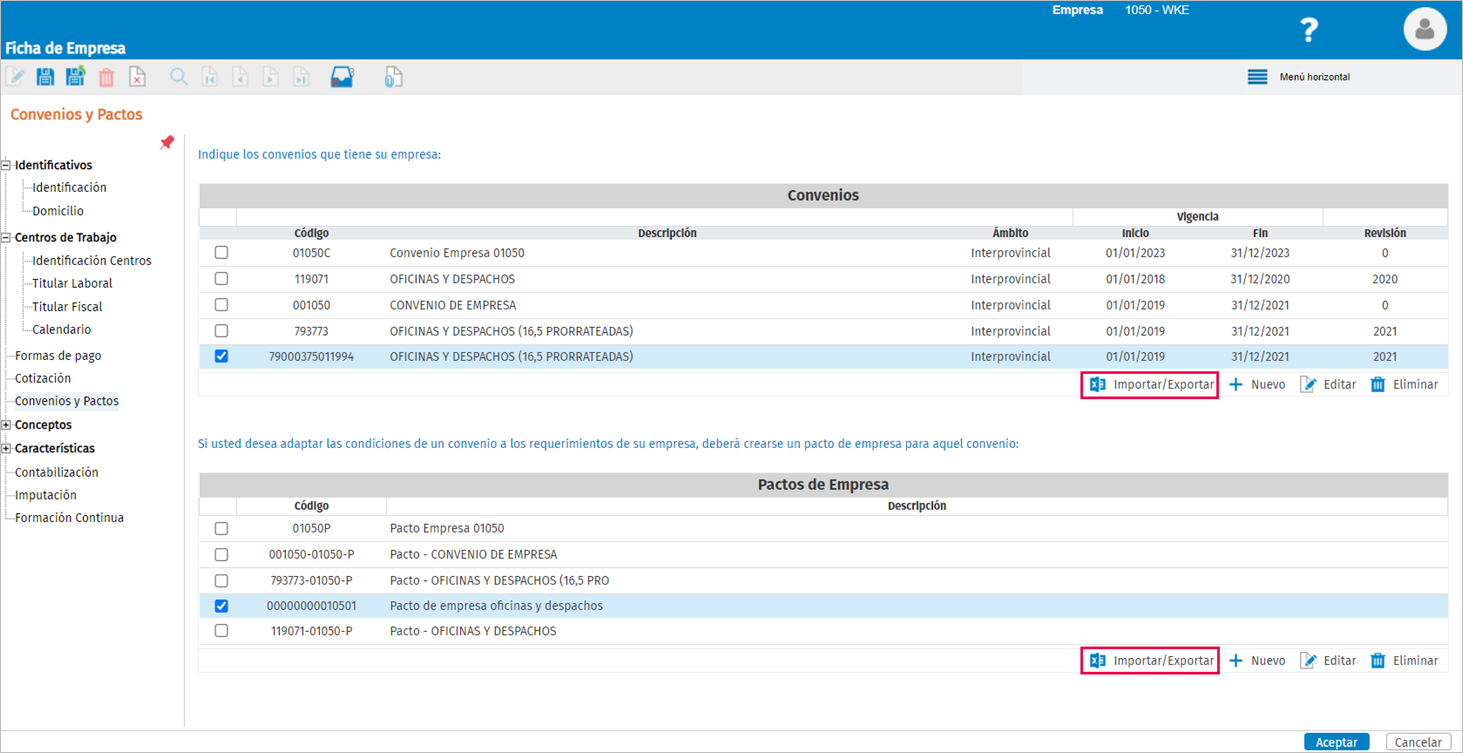The width and height of the screenshot is (1463, 753).
Task: Collapse the Identificativos tree node
Action: (x=6, y=166)
